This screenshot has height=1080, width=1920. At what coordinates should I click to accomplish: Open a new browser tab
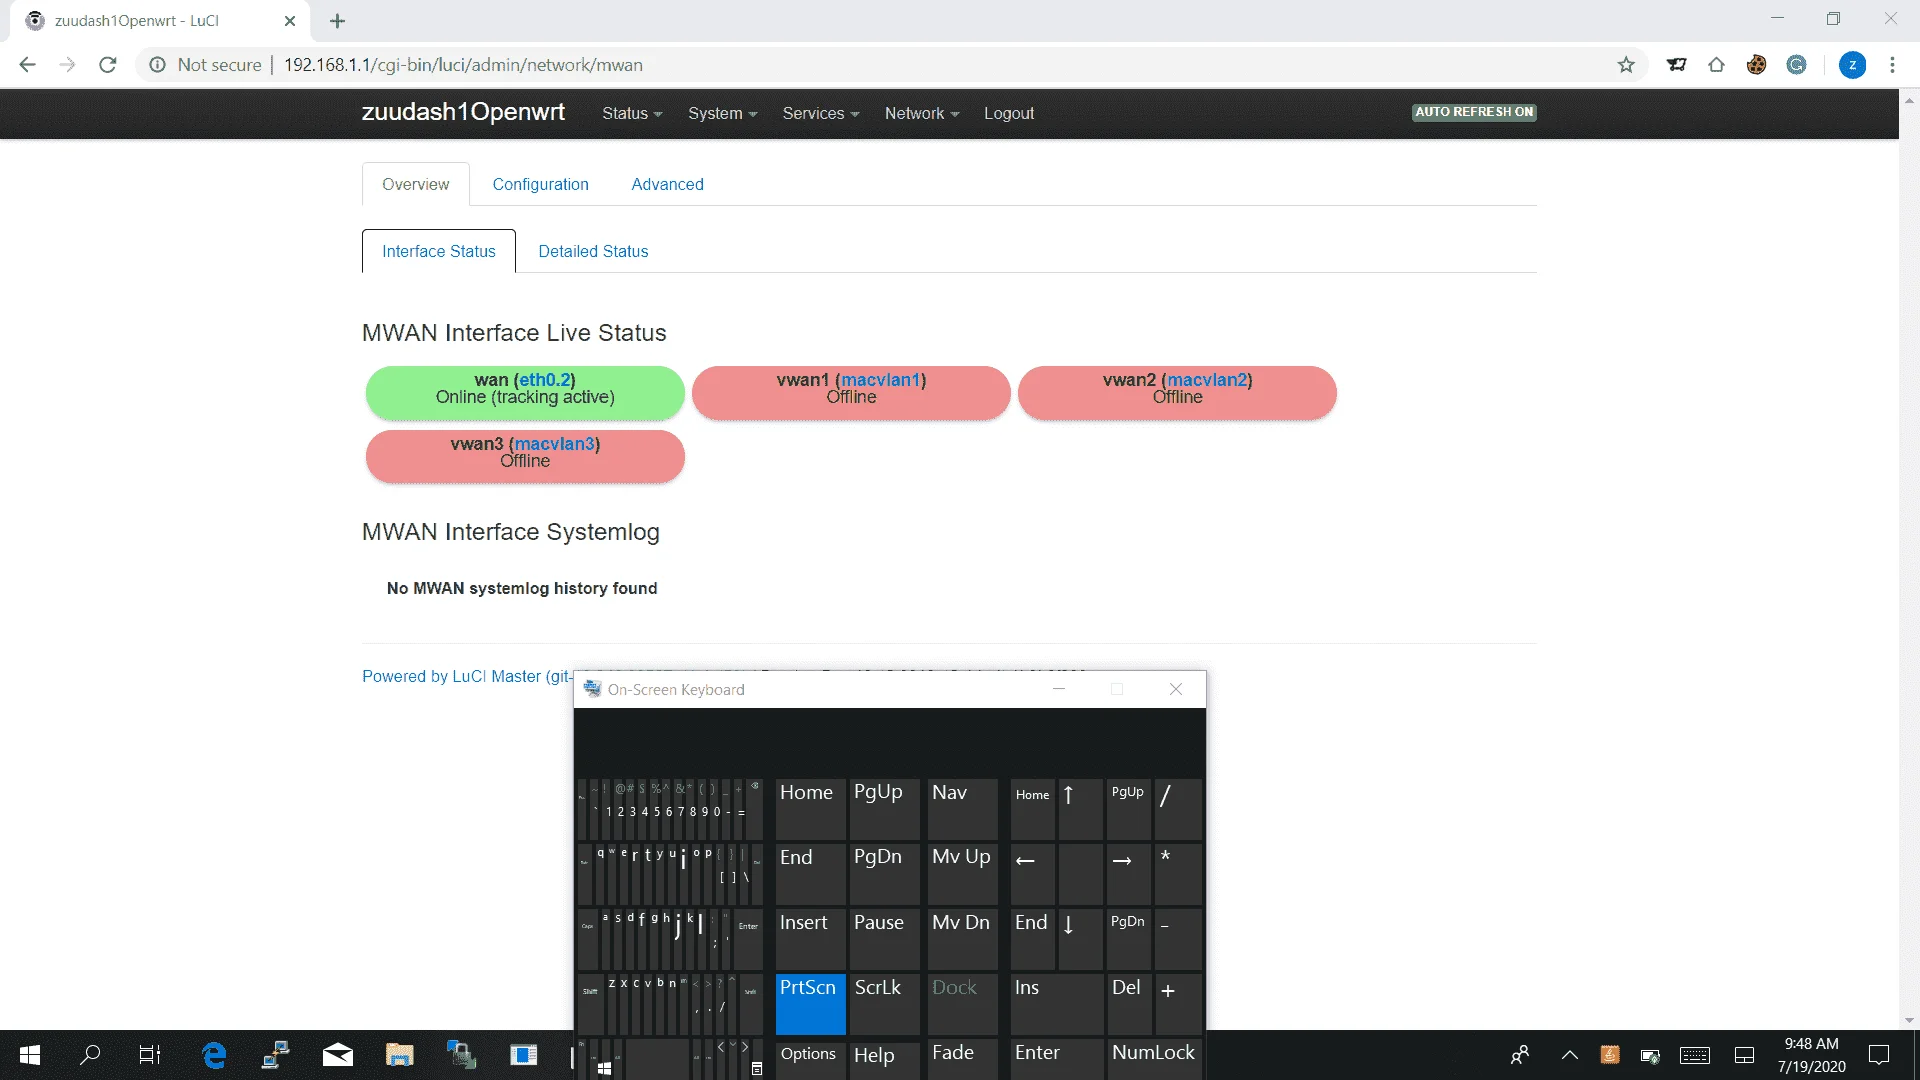(x=338, y=21)
